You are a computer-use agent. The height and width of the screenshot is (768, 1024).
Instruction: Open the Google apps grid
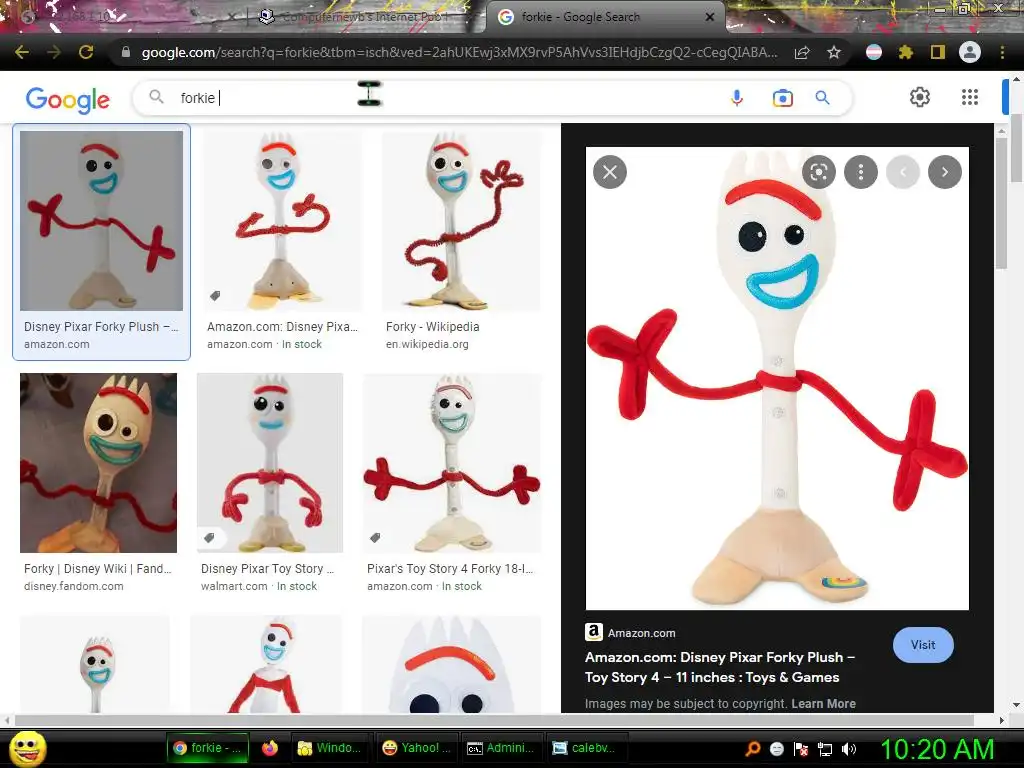(970, 97)
